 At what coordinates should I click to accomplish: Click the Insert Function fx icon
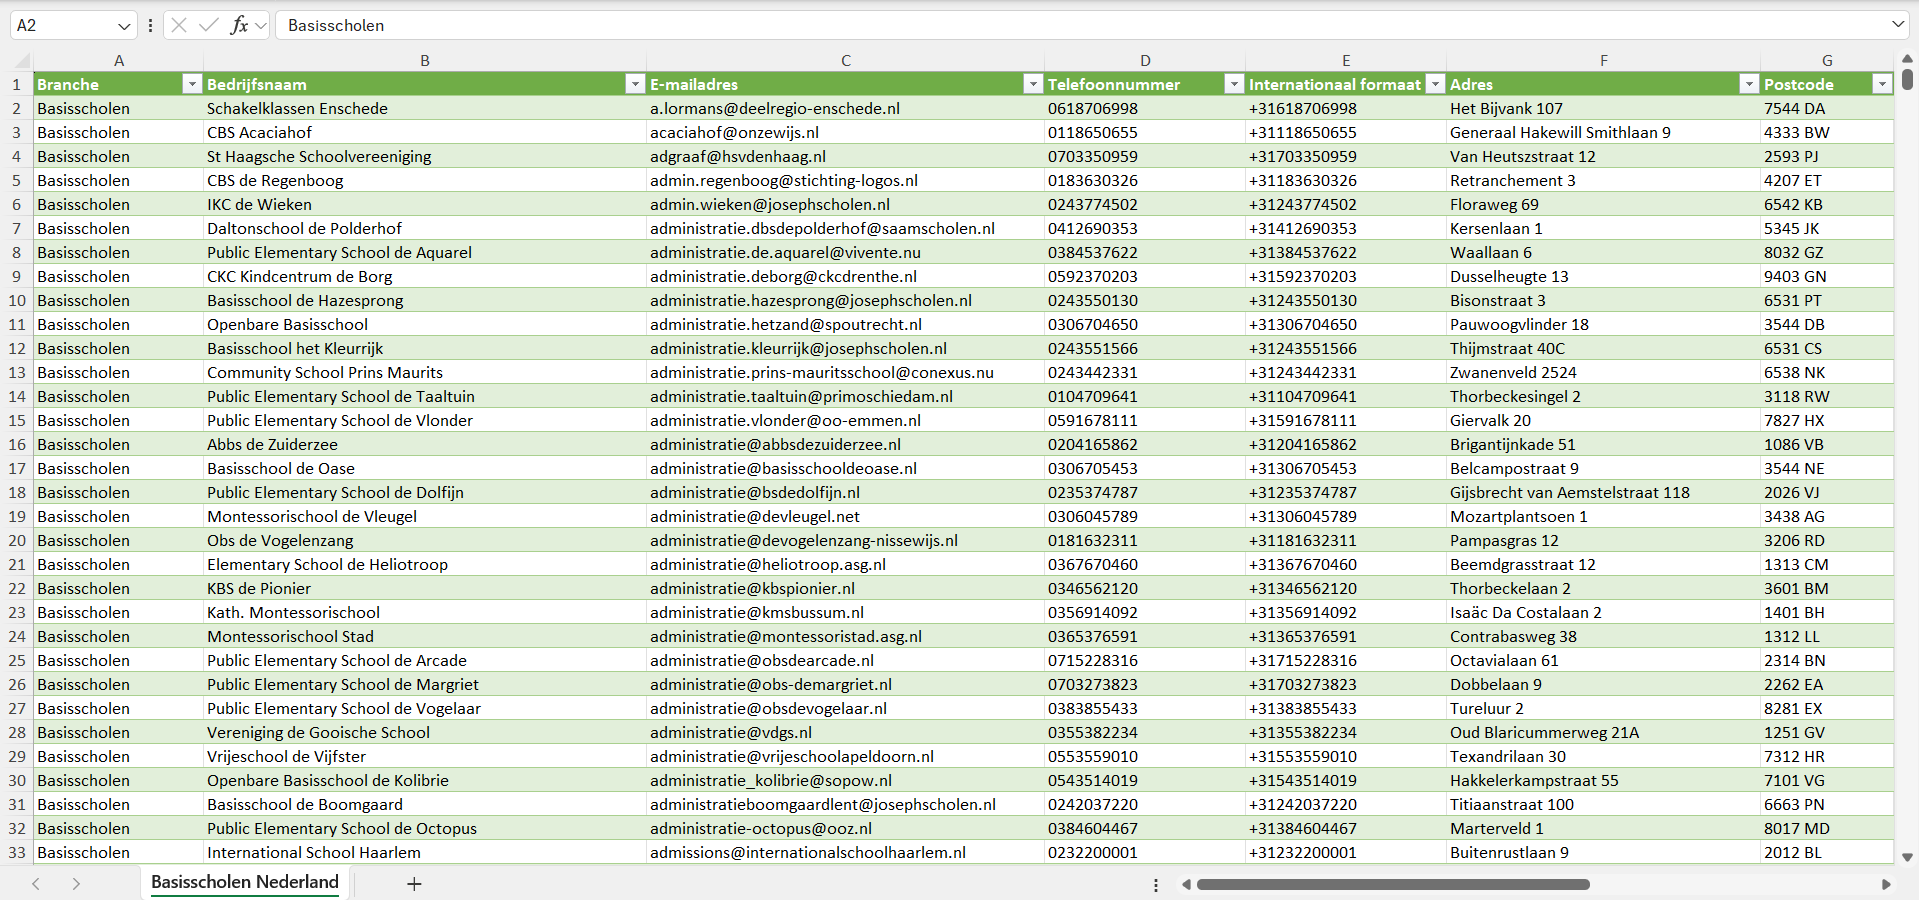[x=239, y=25]
